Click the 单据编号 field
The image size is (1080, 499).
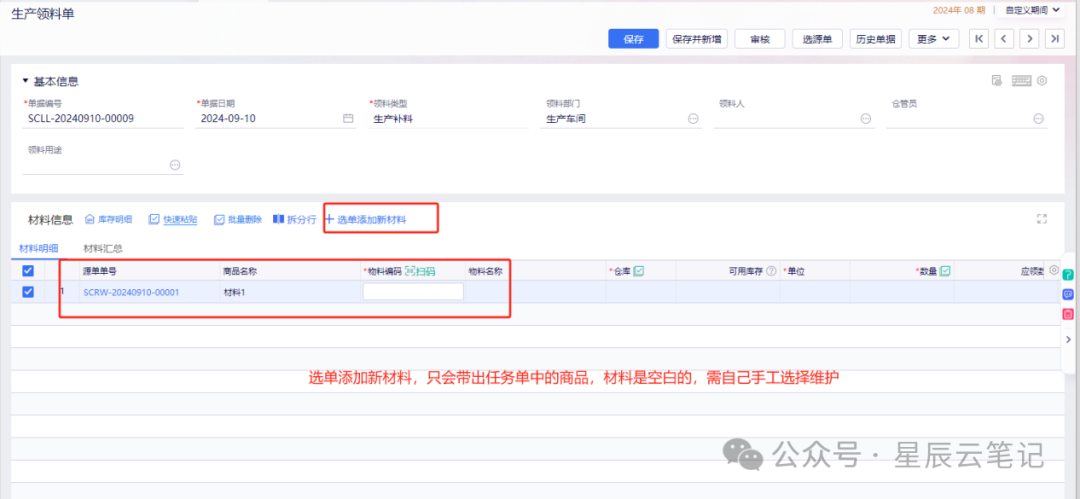coord(103,119)
